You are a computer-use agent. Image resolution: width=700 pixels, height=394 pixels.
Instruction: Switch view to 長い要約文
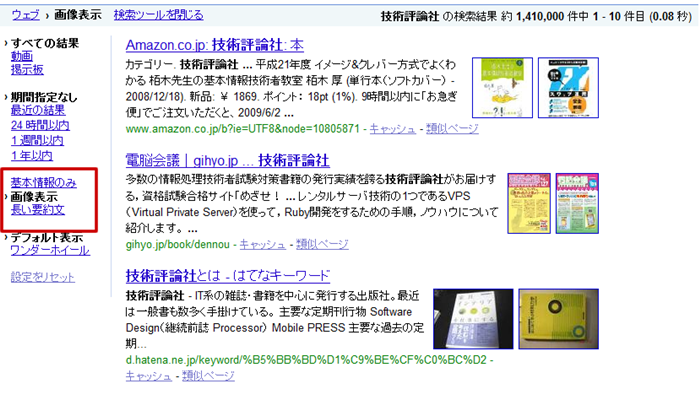point(38,210)
